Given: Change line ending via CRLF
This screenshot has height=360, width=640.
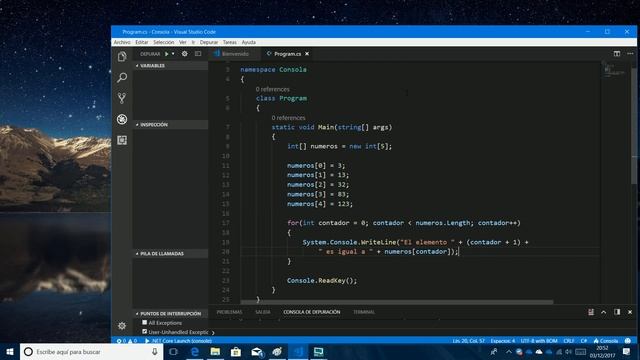Looking at the screenshot, I should click(569, 341).
